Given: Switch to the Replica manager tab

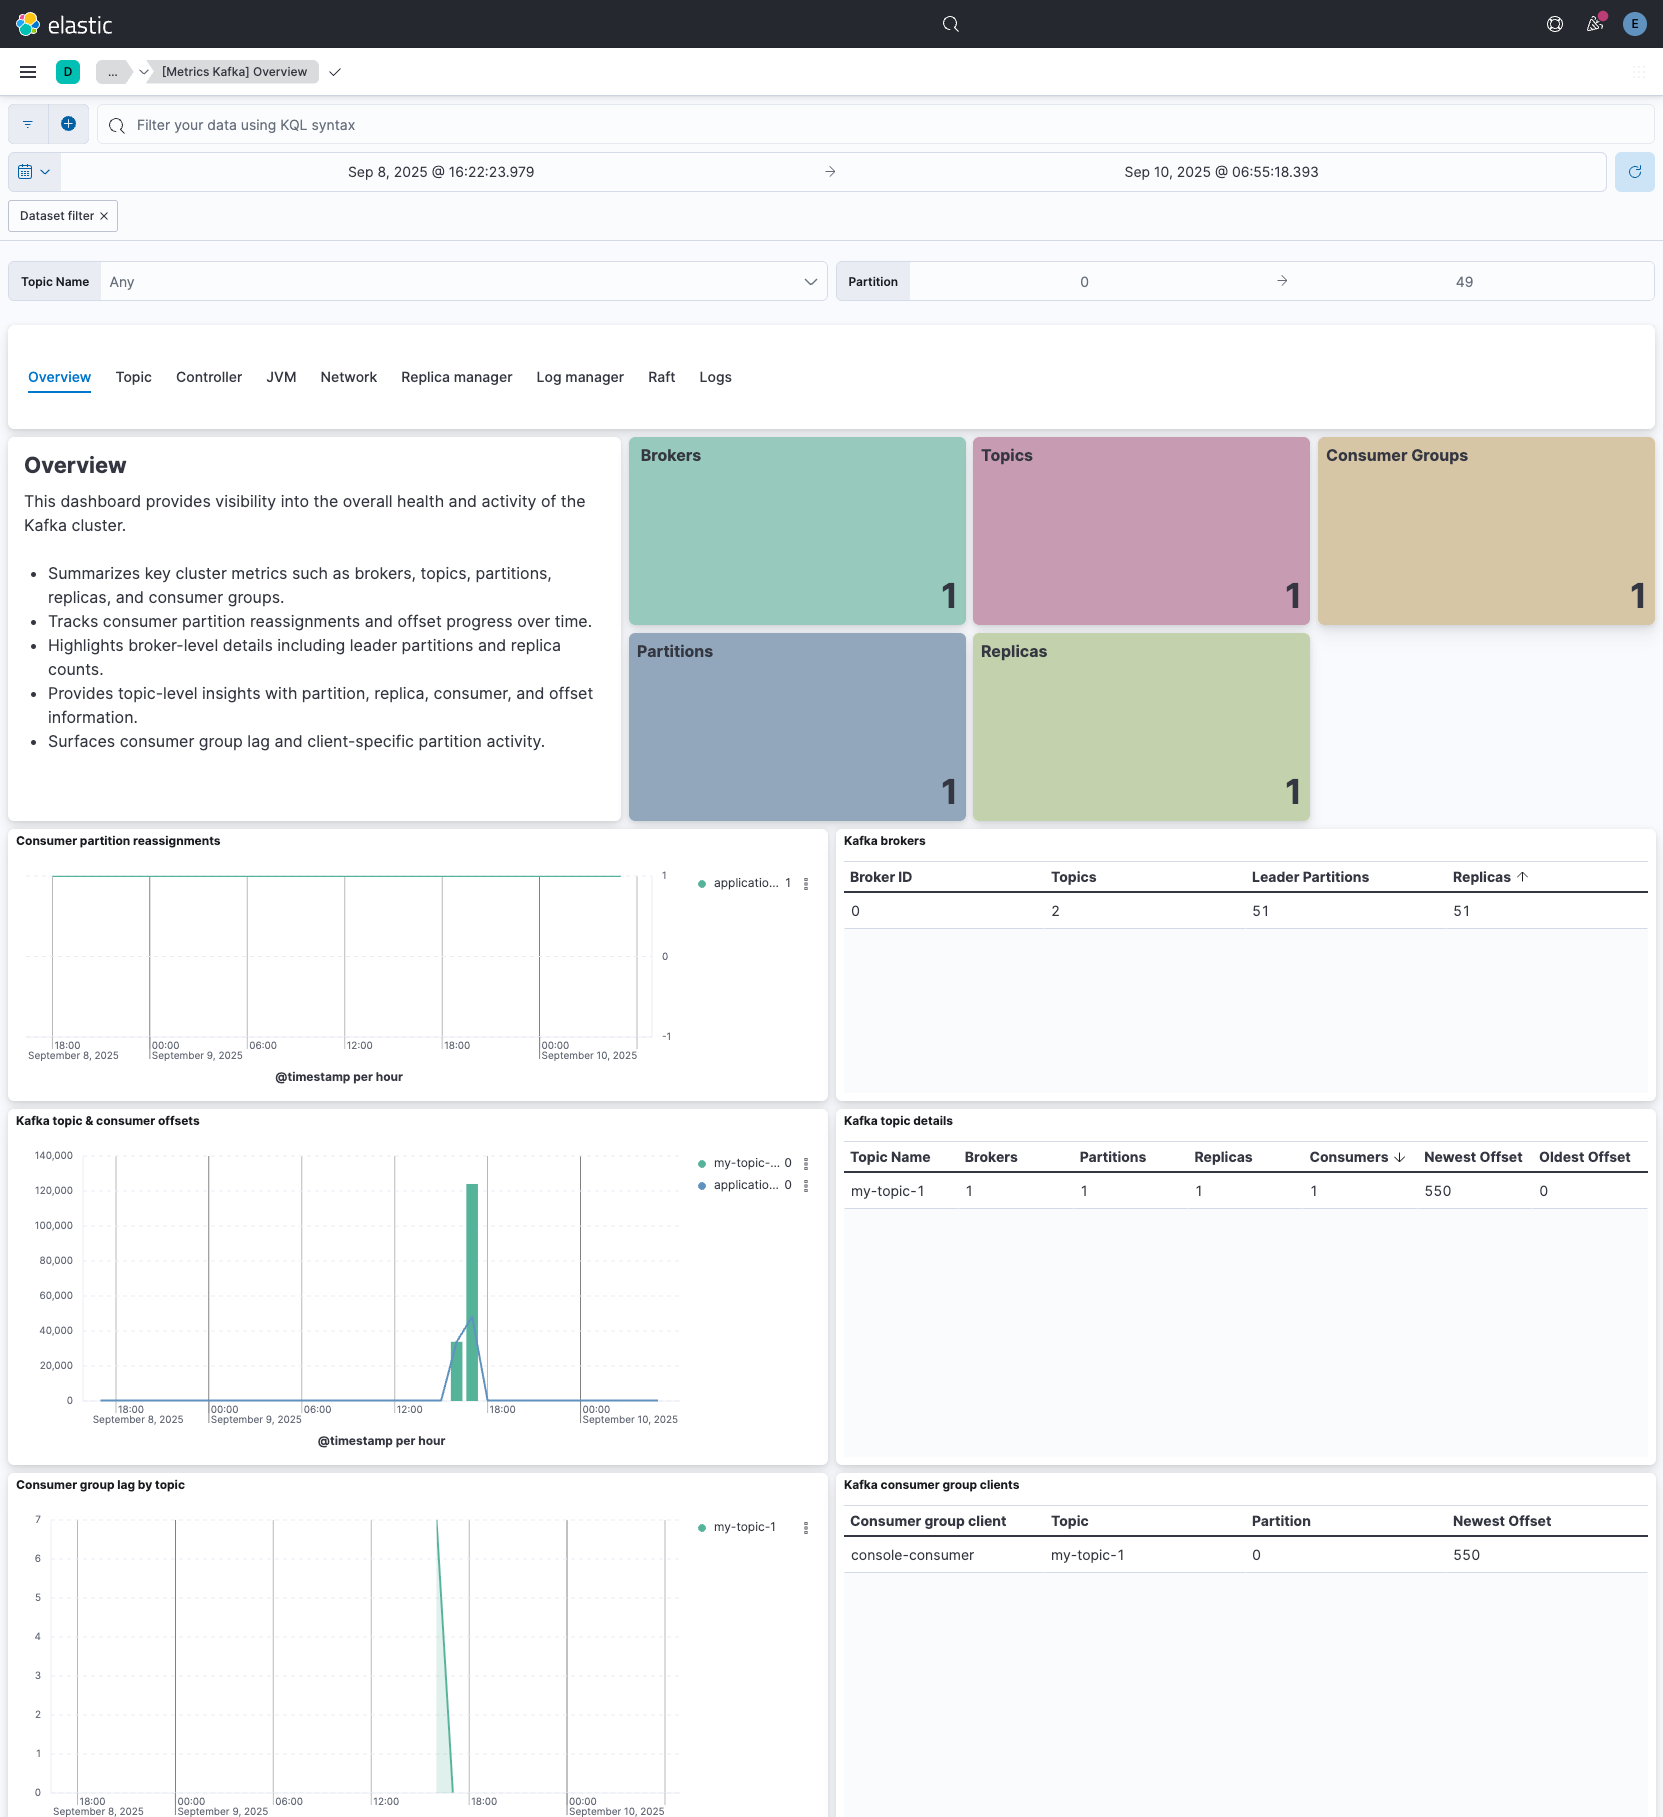Looking at the screenshot, I should point(456,377).
